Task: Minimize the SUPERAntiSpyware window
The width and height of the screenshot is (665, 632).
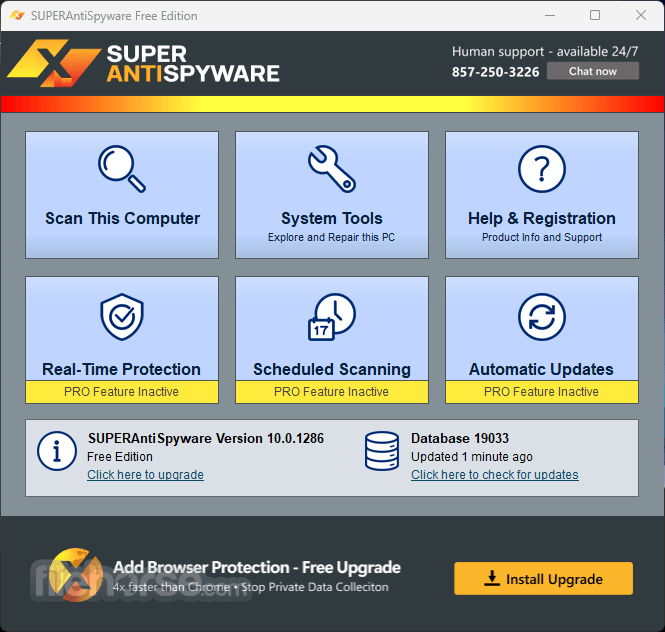Action: 550,16
